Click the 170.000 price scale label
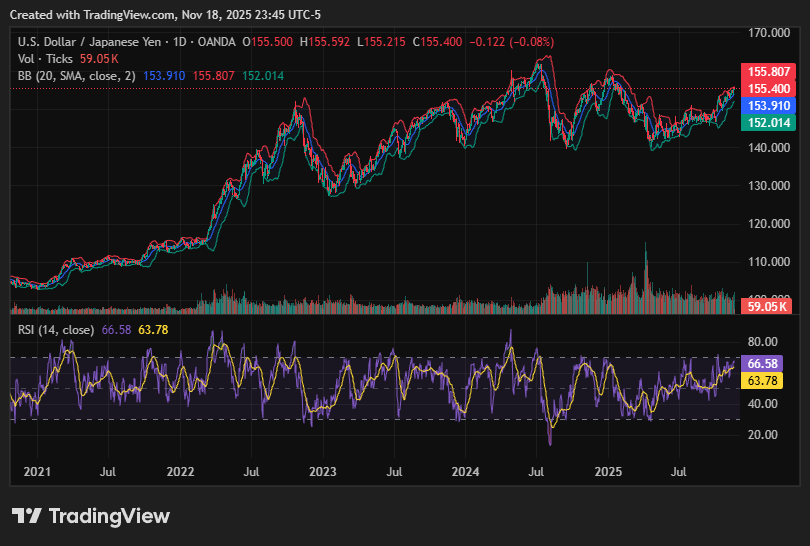The width and height of the screenshot is (810, 546). tap(770, 33)
